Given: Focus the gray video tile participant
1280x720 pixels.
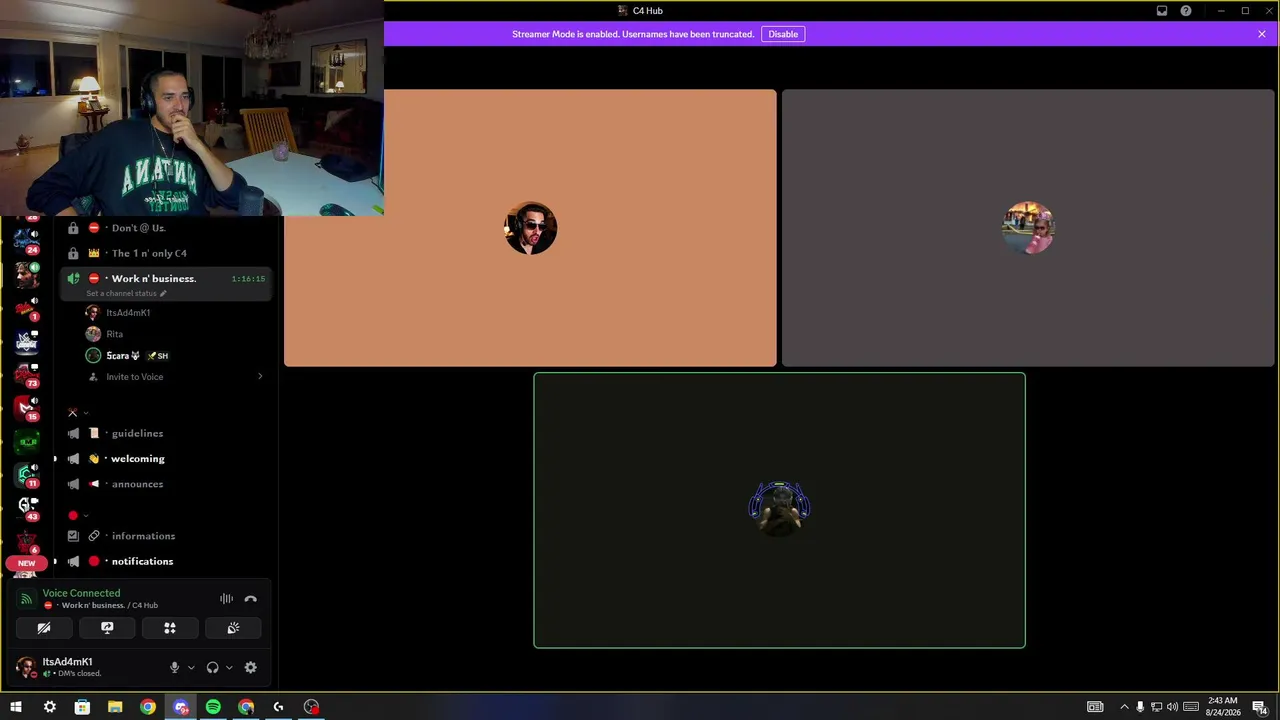Looking at the screenshot, I should (1028, 228).
